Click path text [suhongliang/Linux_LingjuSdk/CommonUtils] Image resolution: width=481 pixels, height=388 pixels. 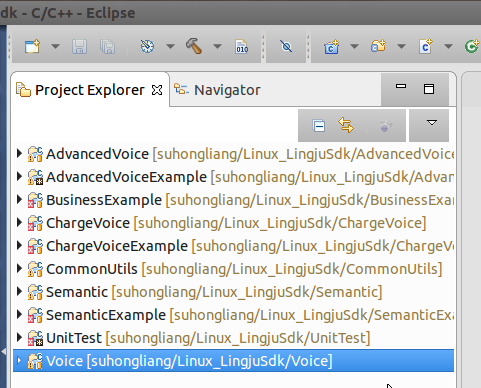point(292,269)
